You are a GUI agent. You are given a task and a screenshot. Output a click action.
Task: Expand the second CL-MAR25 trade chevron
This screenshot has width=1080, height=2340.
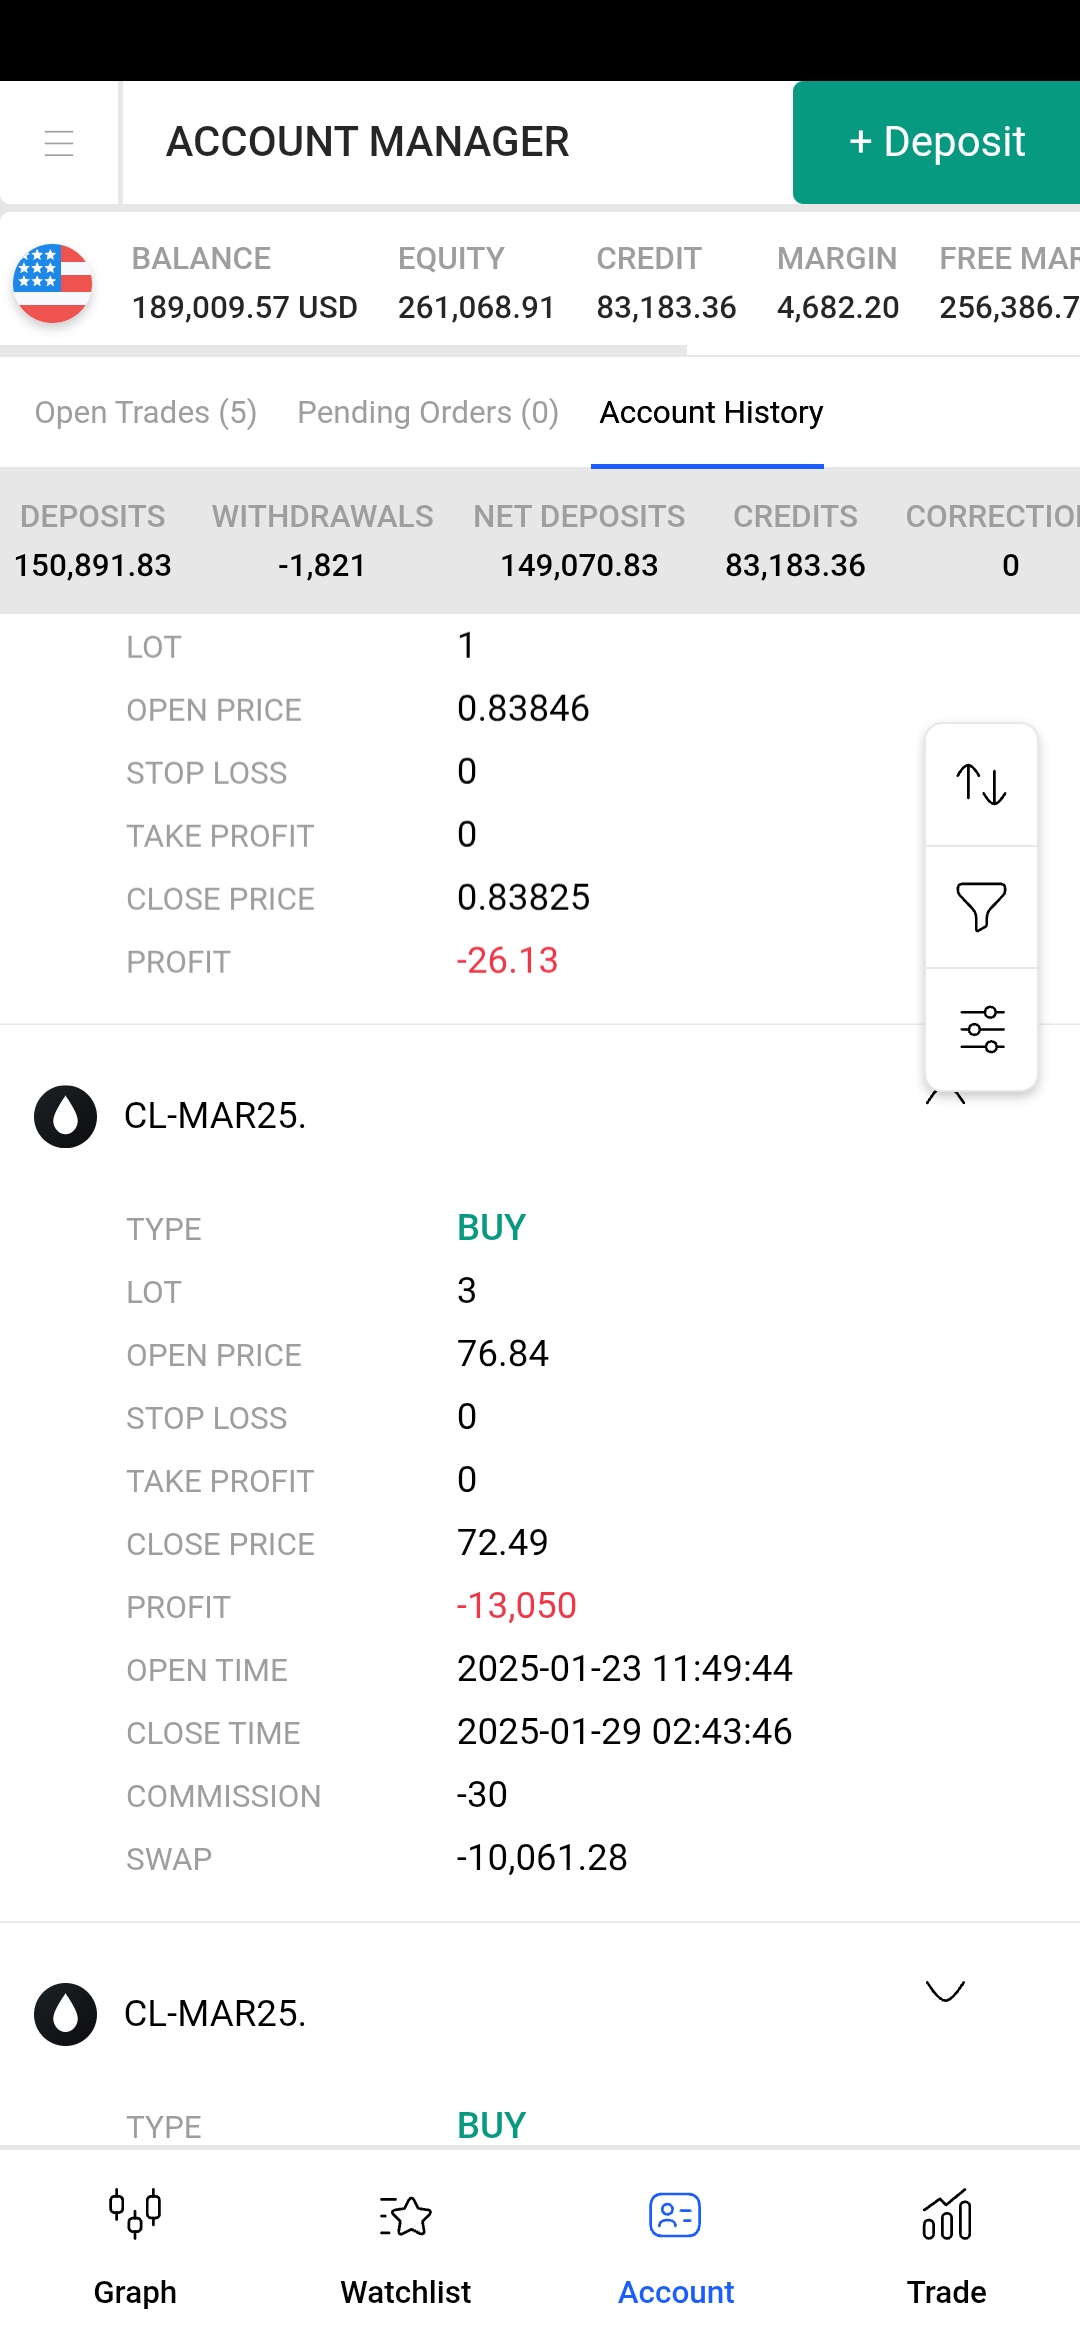(945, 1991)
